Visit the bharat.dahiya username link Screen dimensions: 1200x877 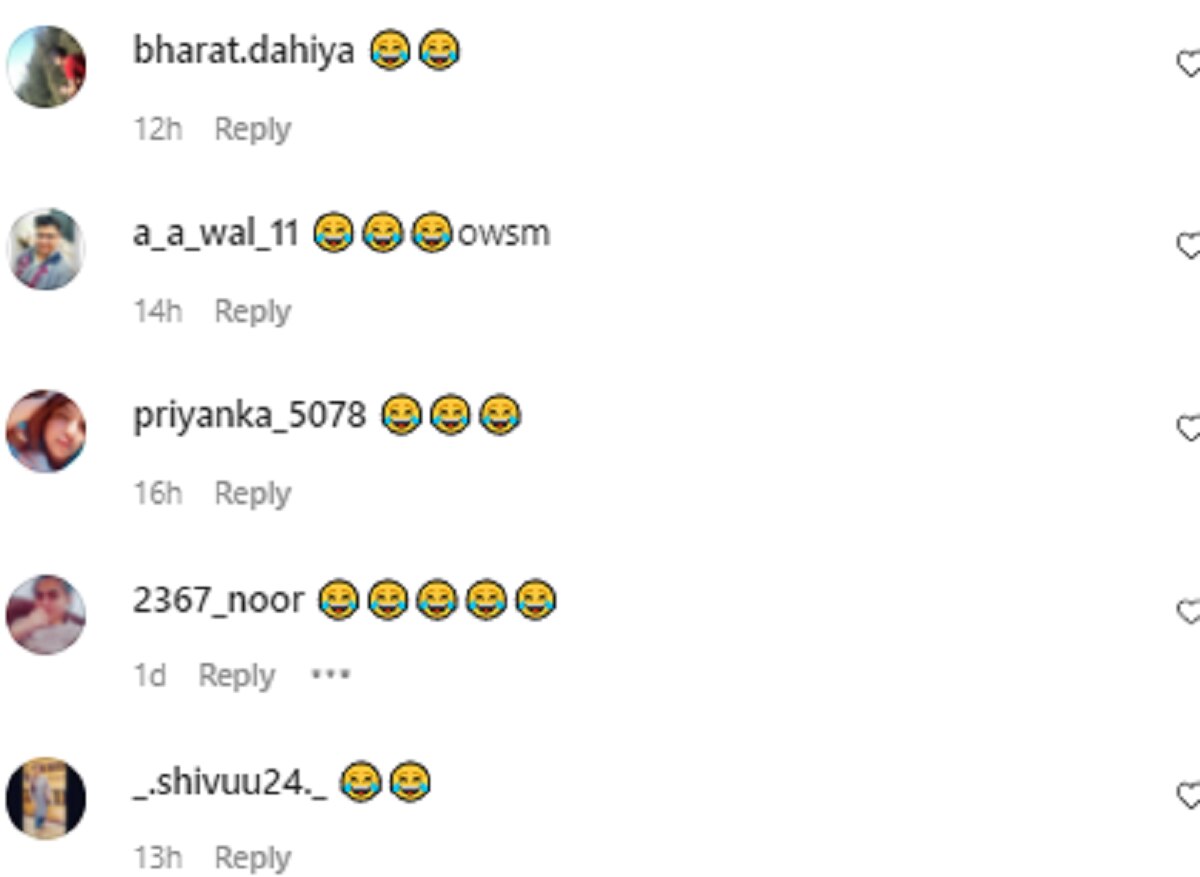coord(244,50)
